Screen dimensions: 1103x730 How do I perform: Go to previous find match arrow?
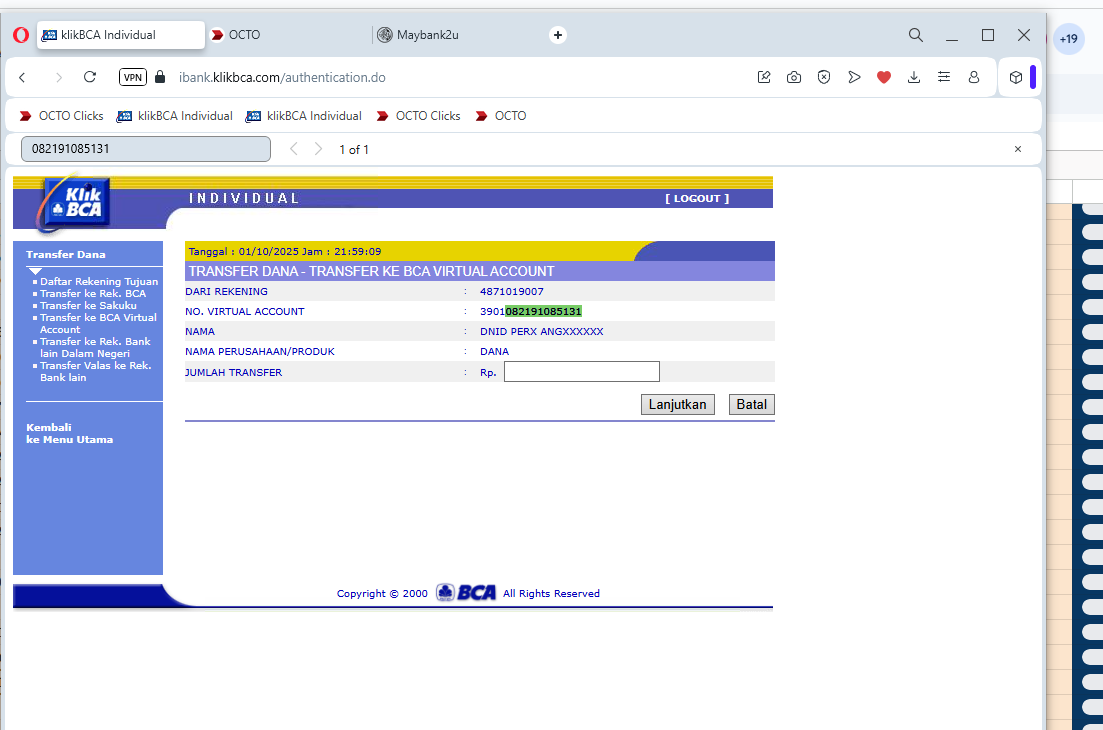[x=294, y=149]
